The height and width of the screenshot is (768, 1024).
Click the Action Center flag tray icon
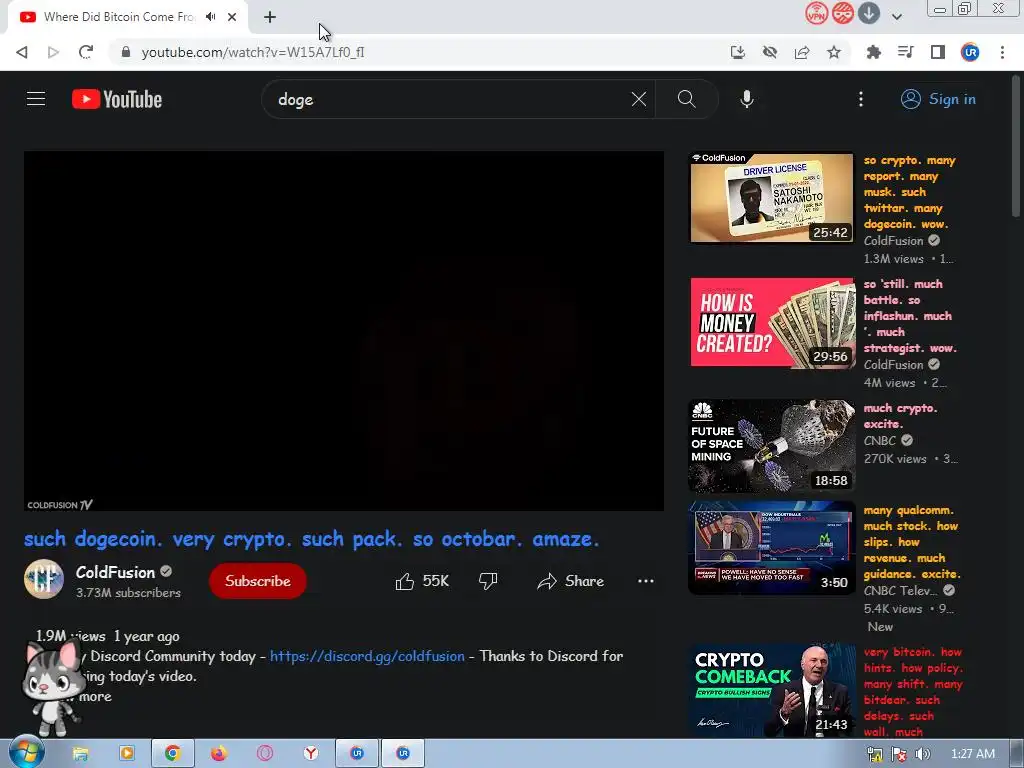click(x=899, y=754)
